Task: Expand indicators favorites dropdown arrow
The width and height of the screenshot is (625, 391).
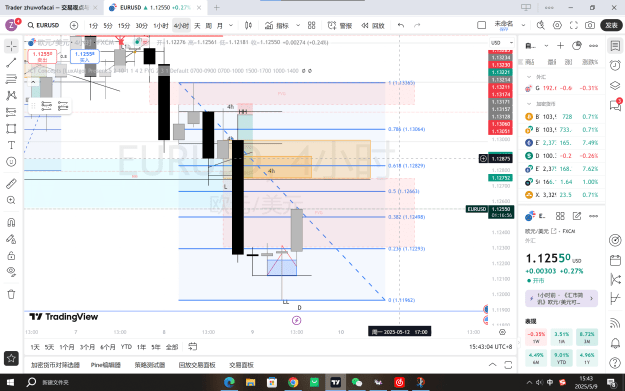Action: click(298, 26)
